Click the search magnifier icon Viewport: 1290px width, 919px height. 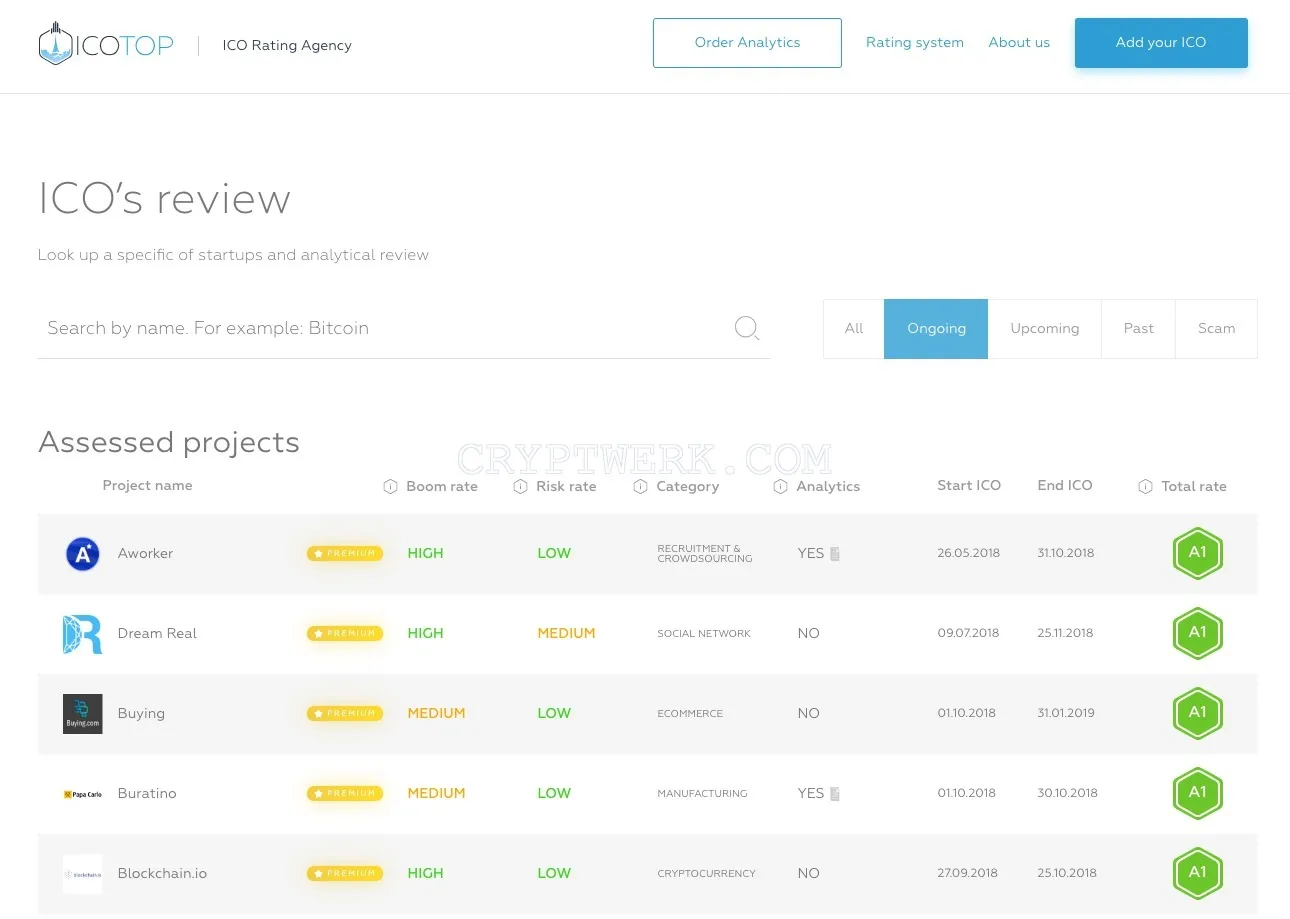[747, 328]
